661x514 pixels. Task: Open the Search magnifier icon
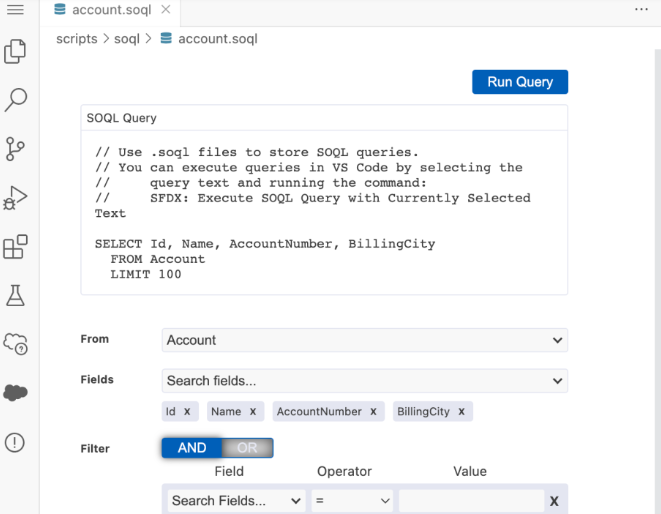[15, 99]
